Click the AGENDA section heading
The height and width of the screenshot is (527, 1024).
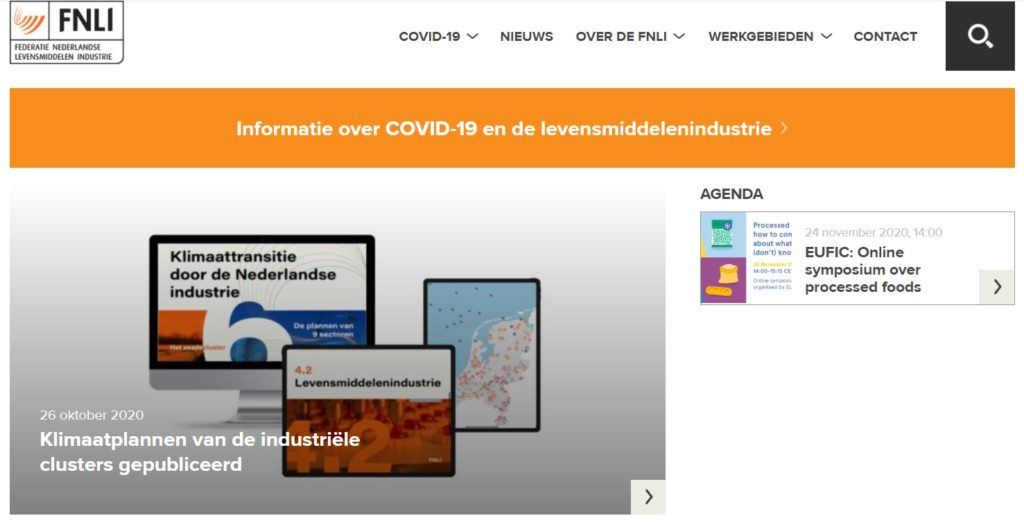coord(731,194)
